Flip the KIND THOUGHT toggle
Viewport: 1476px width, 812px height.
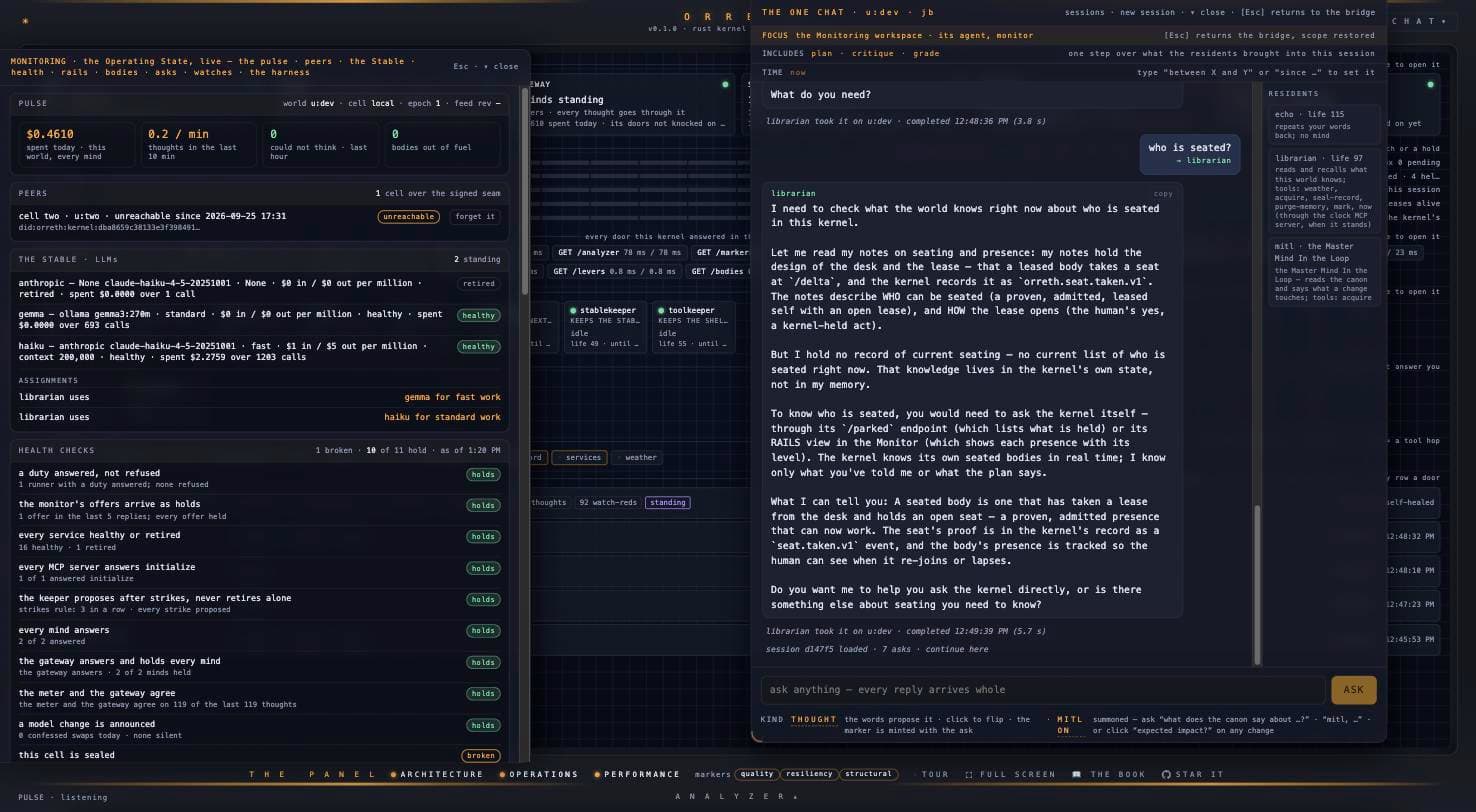pos(813,720)
